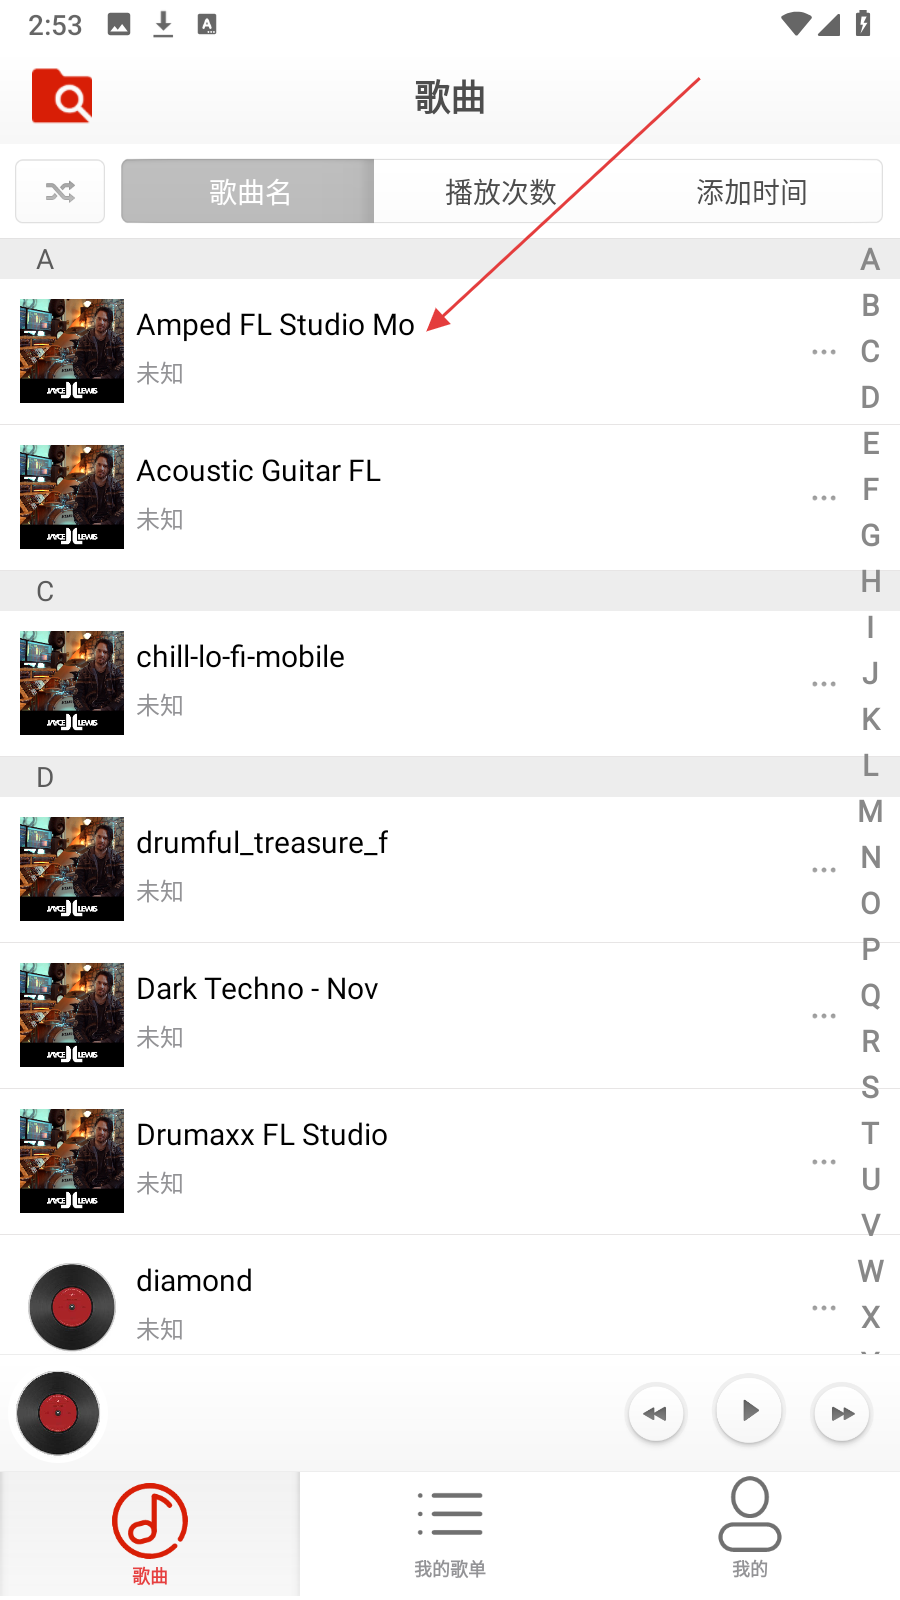This screenshot has height=1600, width=900.
Task: Open the red folder search icon
Action: [x=62, y=97]
